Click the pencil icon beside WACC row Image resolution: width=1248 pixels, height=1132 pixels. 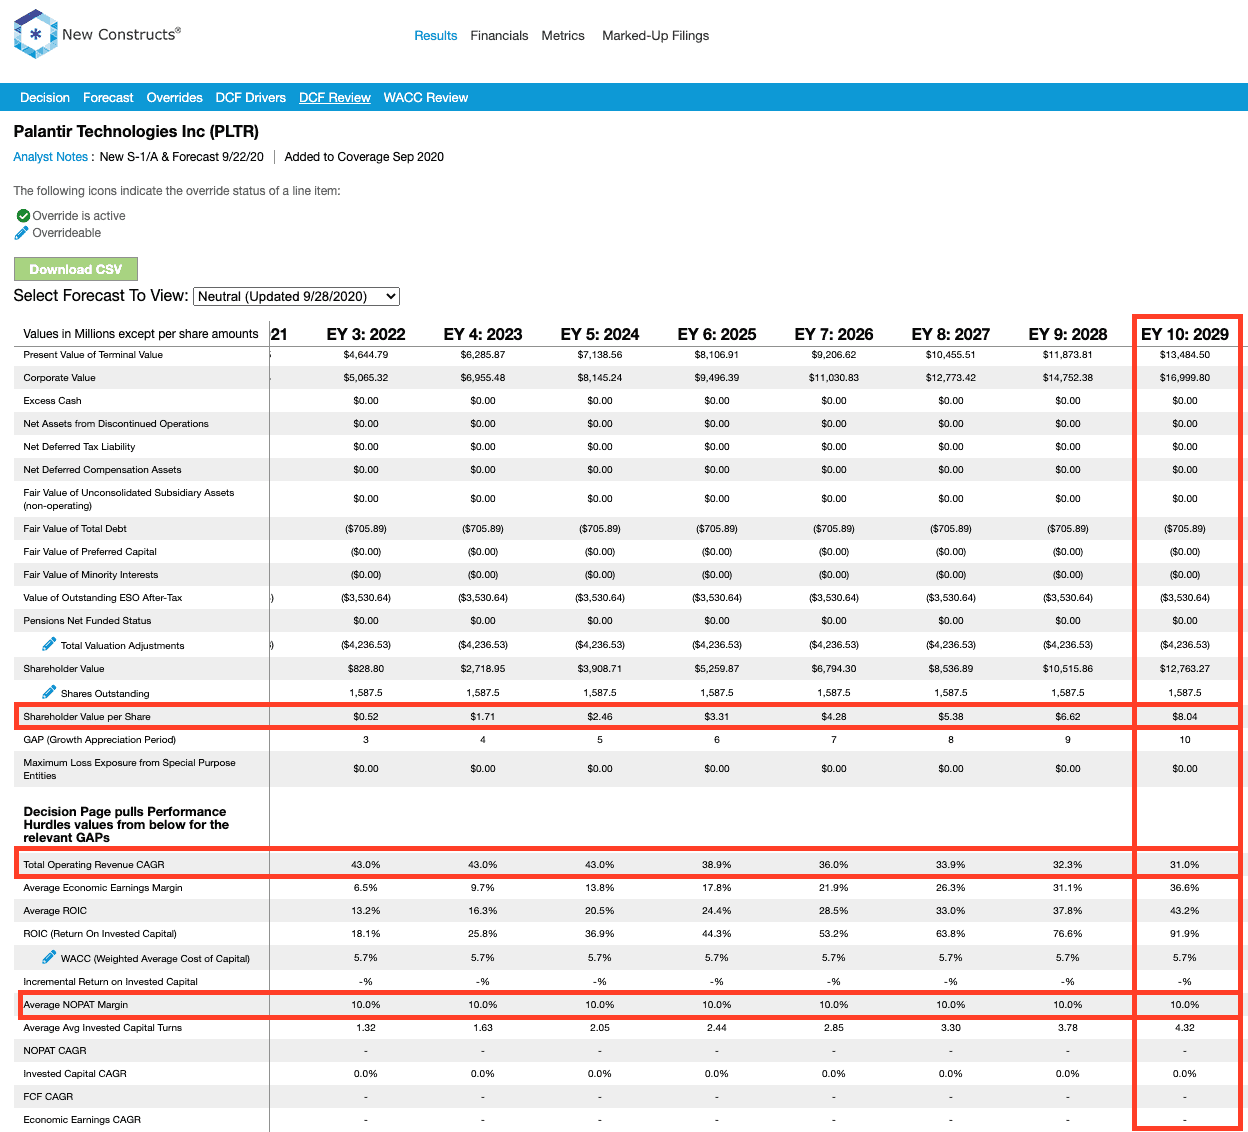tap(49, 957)
